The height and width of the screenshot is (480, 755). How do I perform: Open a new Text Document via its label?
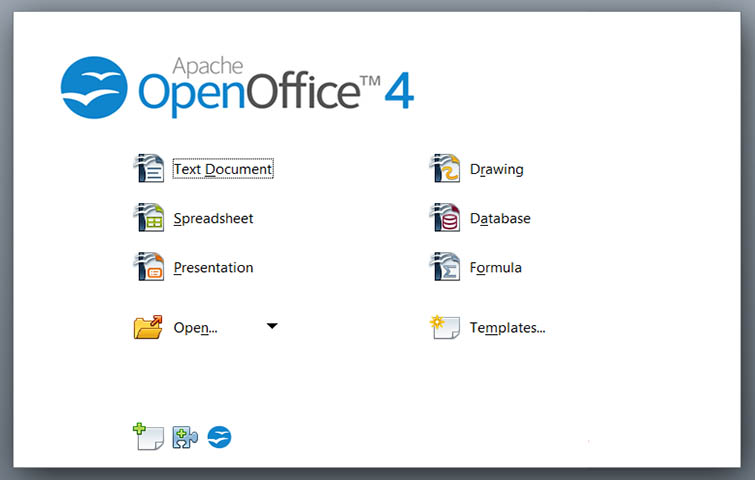pyautogui.click(x=223, y=169)
